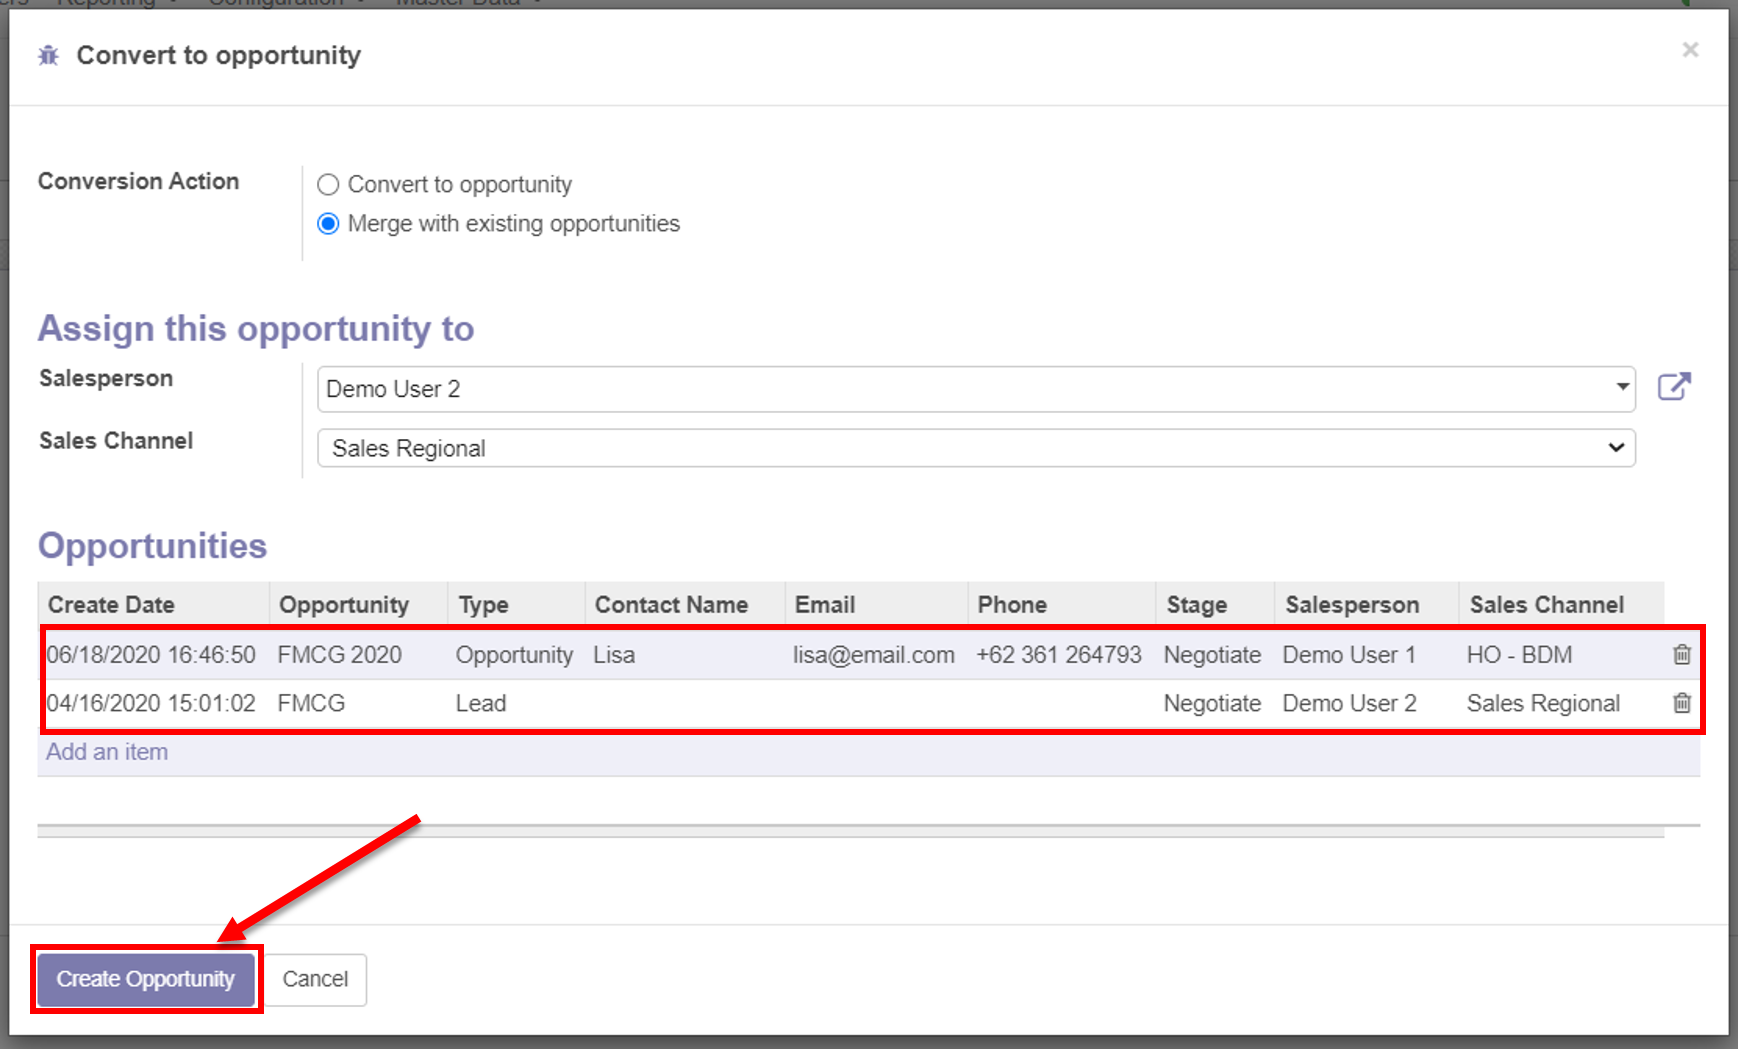Image resolution: width=1738 pixels, height=1049 pixels.
Task: Delete the FMCG Lead row via trash icon
Action: pos(1682,703)
